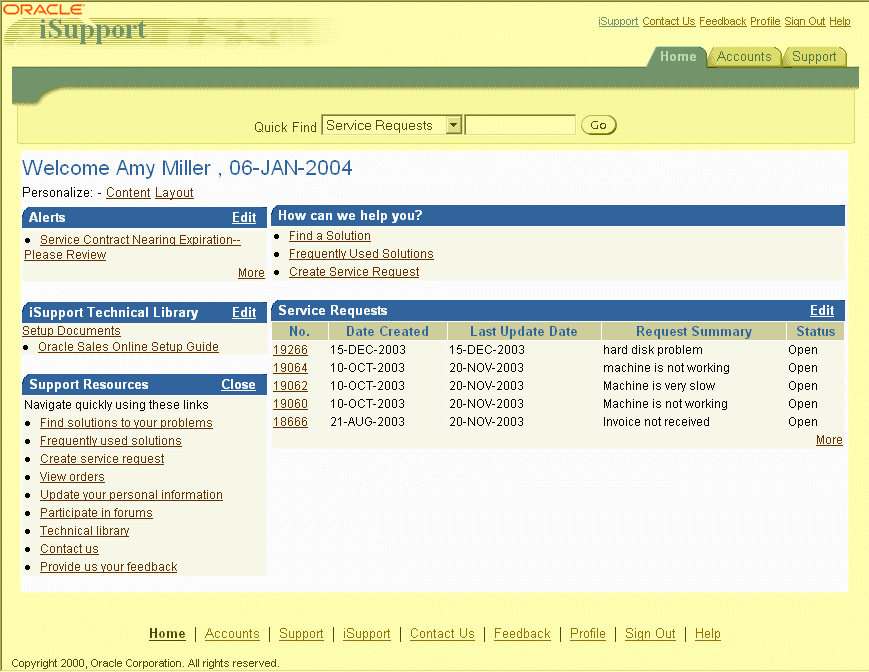
Task: Select 'Machine is very slow' summary cell
Action: tap(659, 386)
